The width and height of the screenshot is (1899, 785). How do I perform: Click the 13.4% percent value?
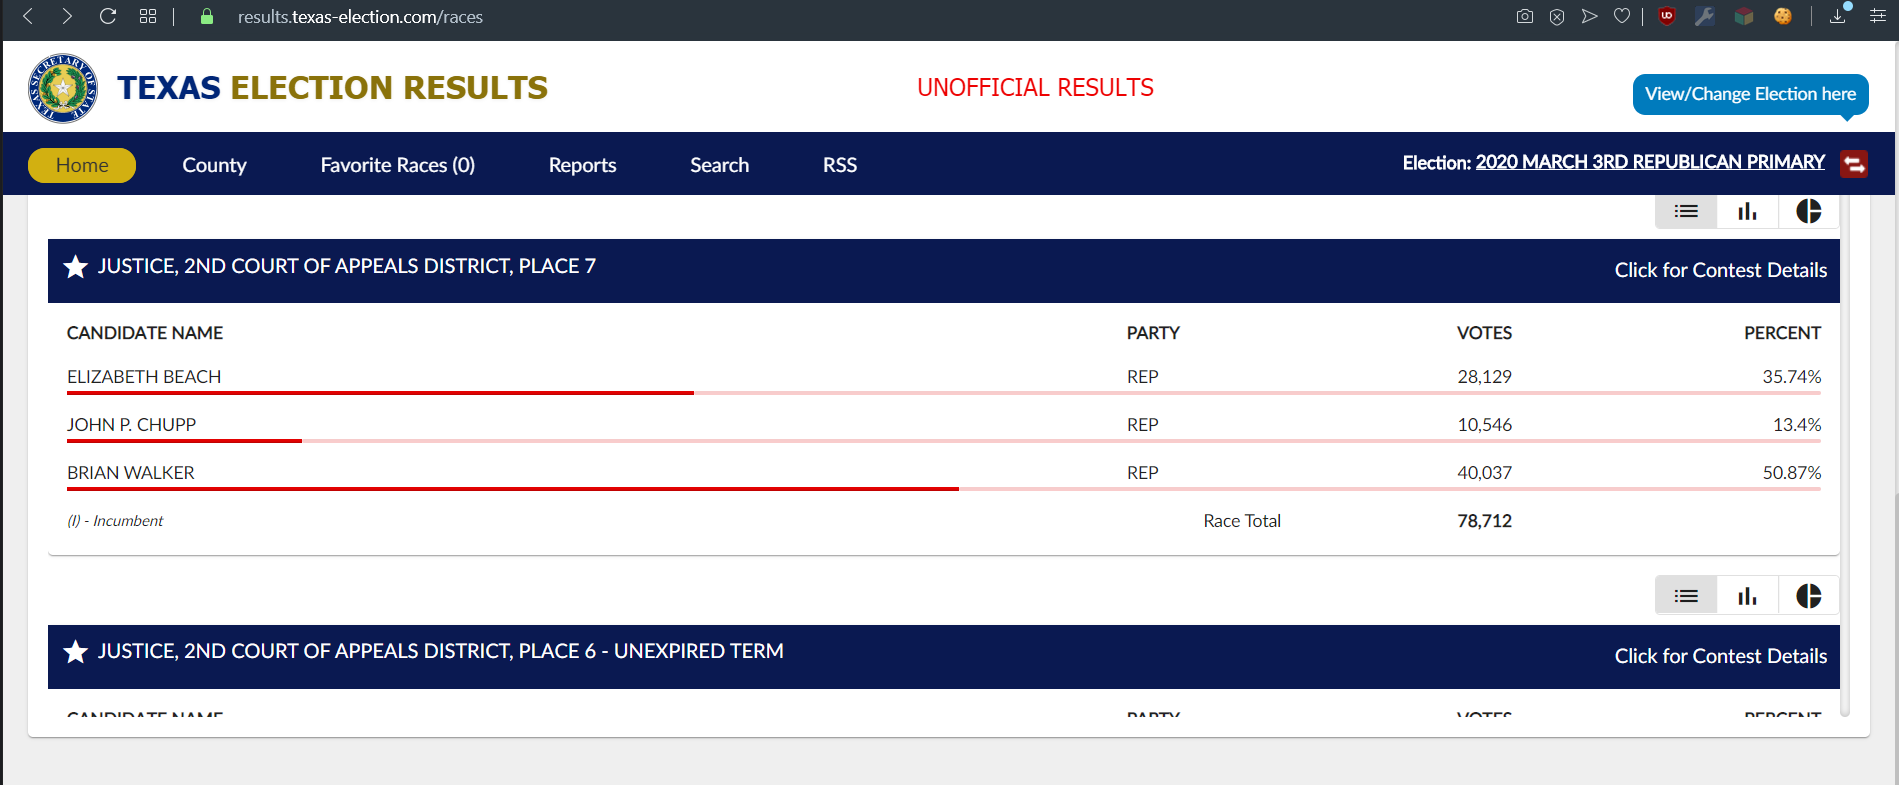click(x=1796, y=425)
